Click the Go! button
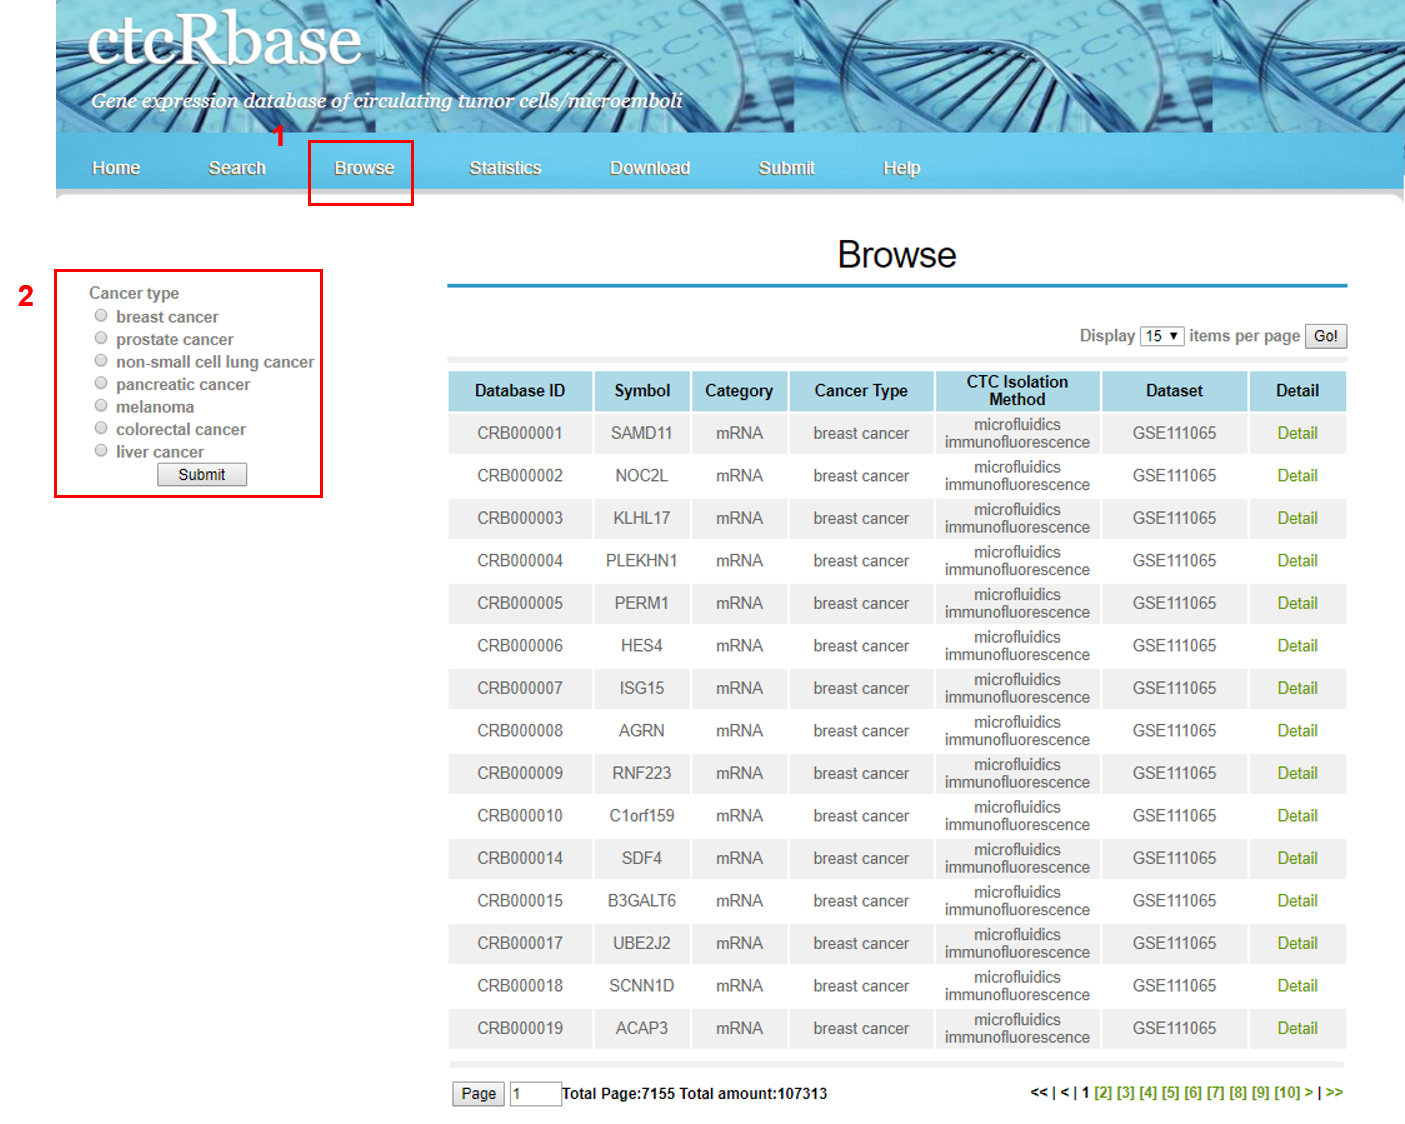The width and height of the screenshot is (1405, 1124). [1325, 336]
